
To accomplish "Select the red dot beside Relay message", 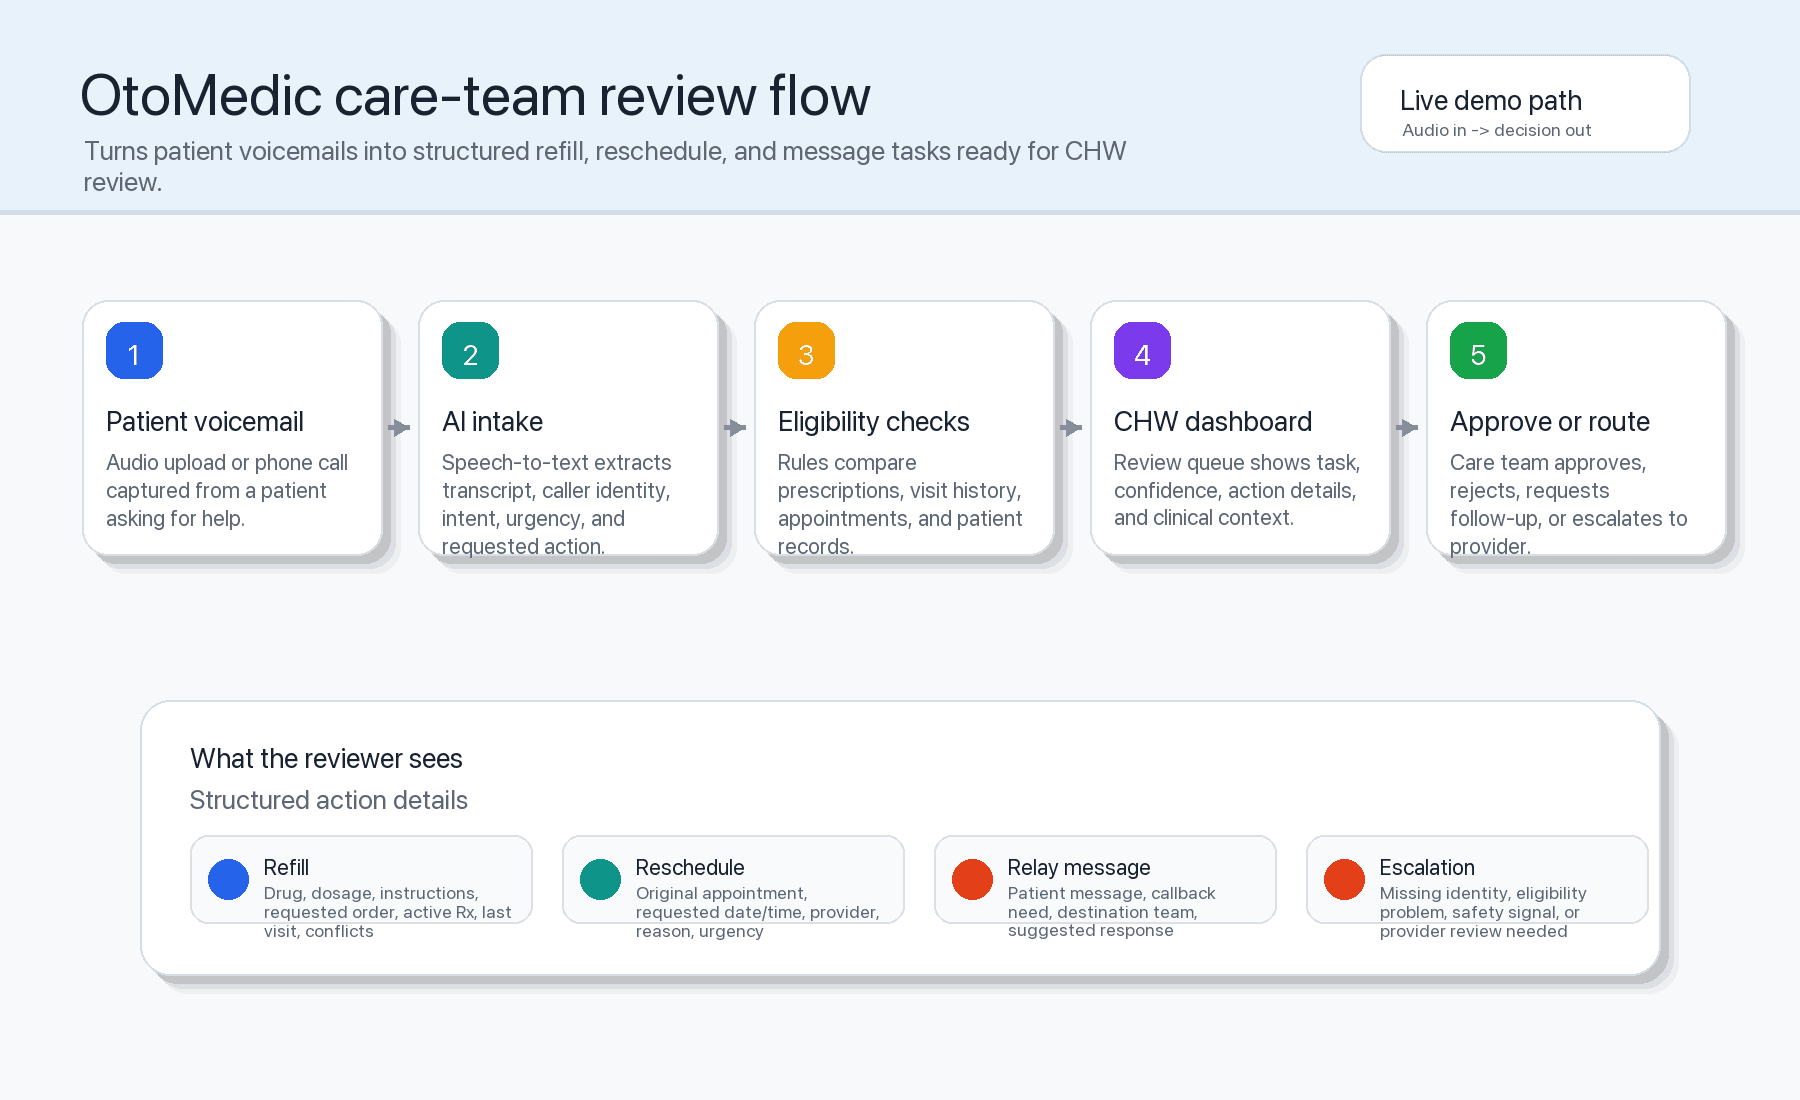I will point(972,879).
